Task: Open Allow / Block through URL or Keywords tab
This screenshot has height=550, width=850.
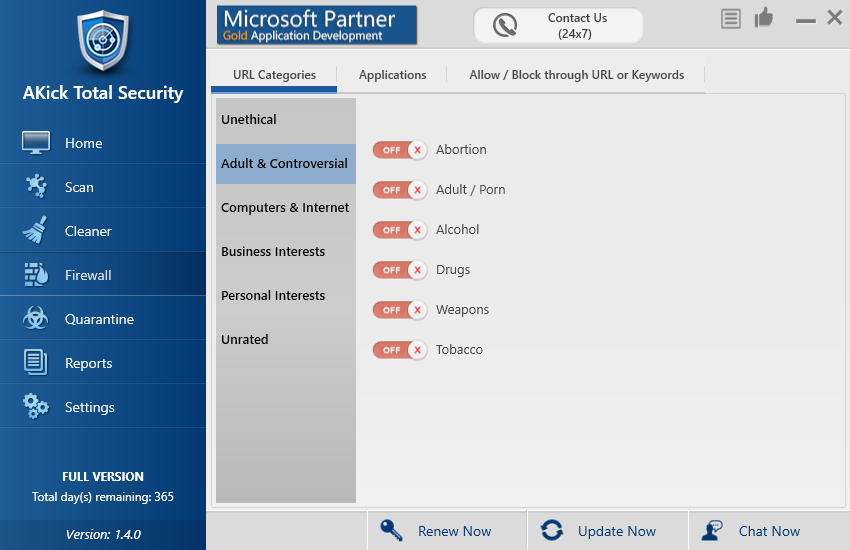Action: [x=576, y=75]
